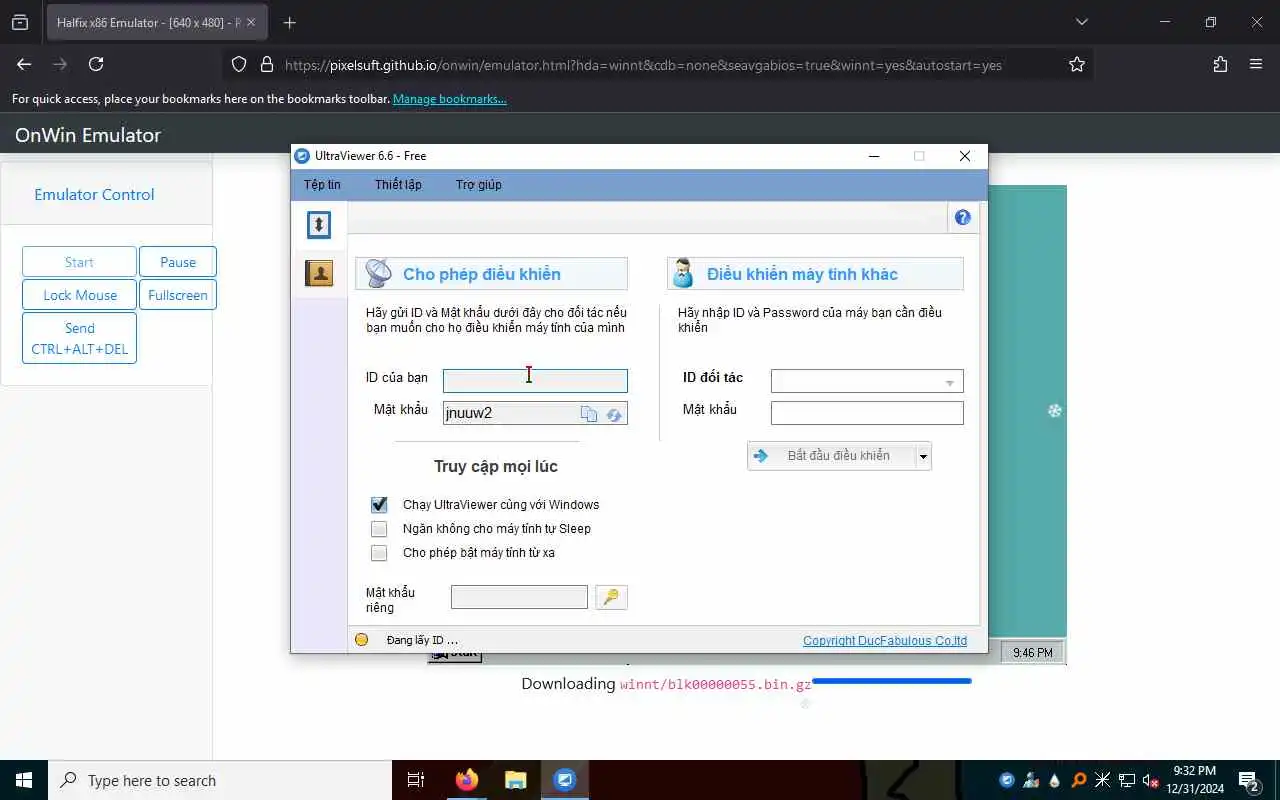Open the Windows Start menu

coord(24,780)
